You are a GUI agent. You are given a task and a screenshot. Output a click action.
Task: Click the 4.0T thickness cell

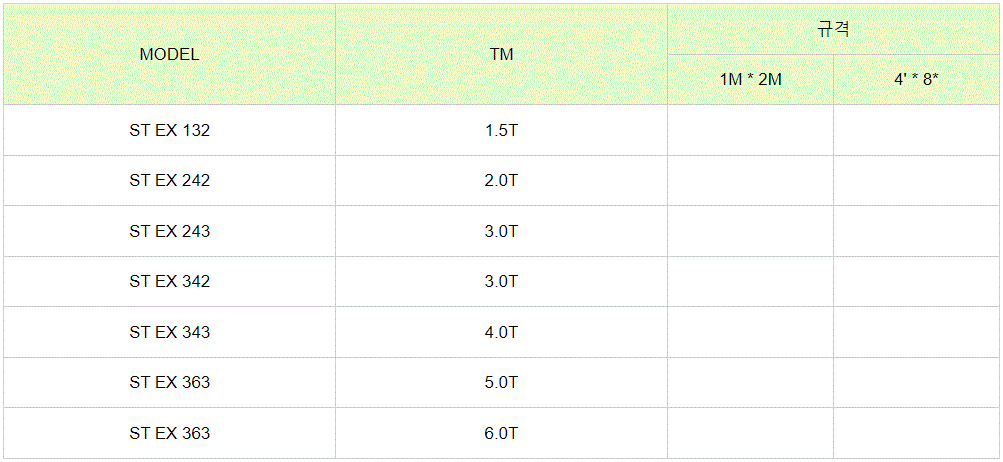(x=502, y=332)
